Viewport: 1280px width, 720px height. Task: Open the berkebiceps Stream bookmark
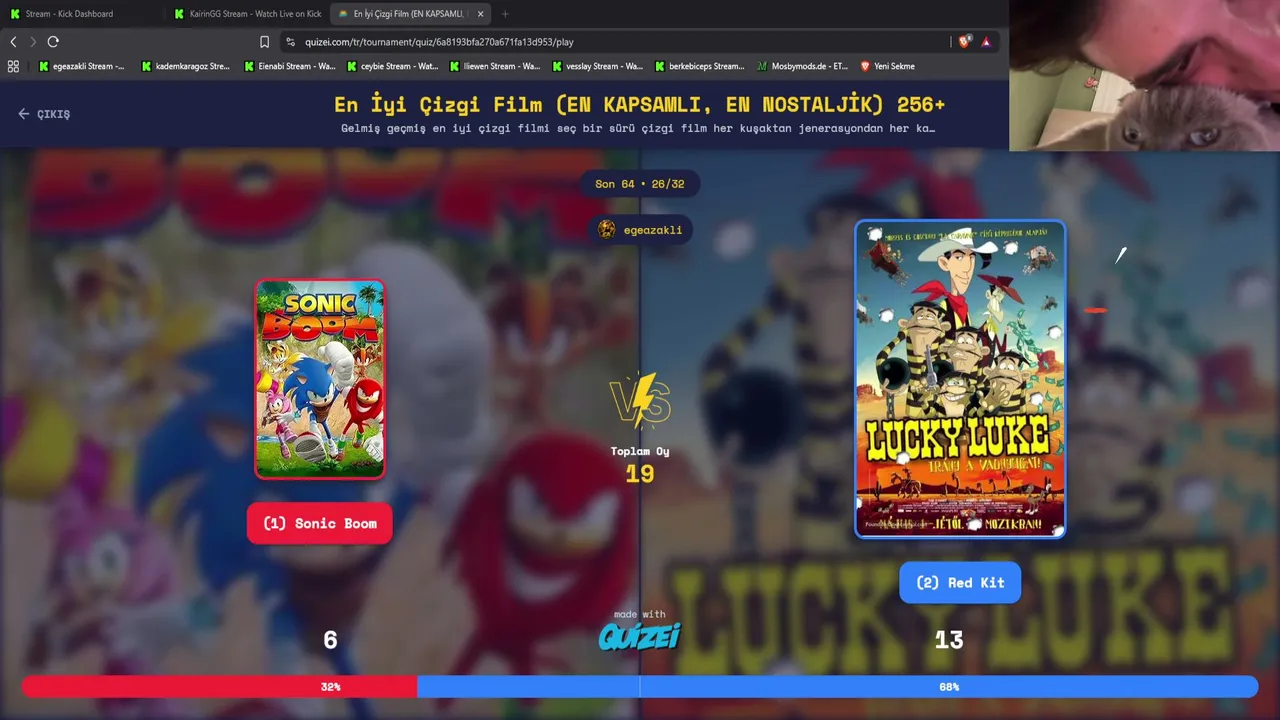tap(699, 66)
